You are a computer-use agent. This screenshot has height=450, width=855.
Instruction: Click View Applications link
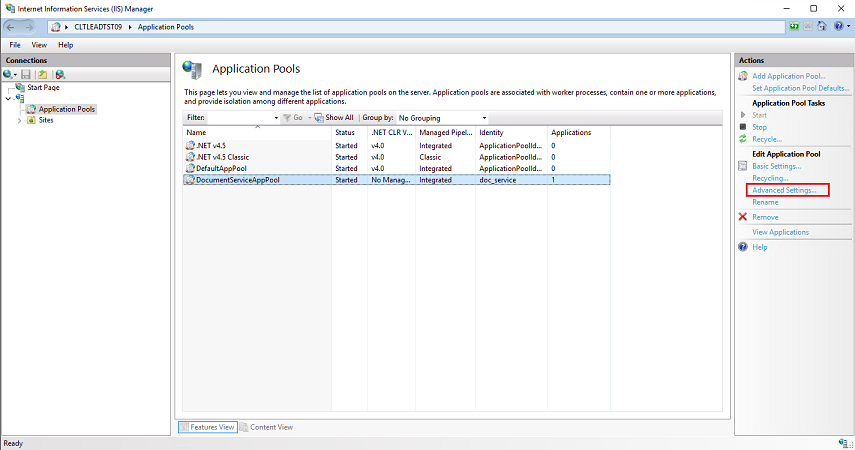[780, 232]
